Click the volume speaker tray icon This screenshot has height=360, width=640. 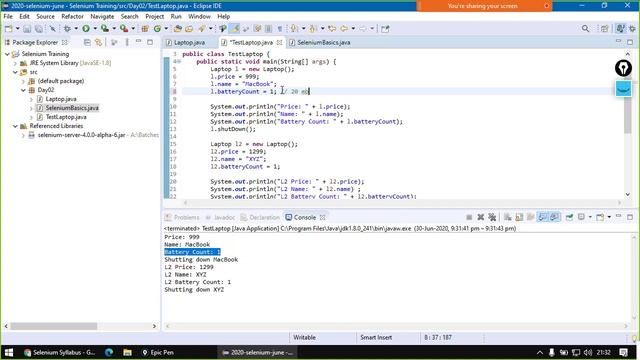(588, 353)
